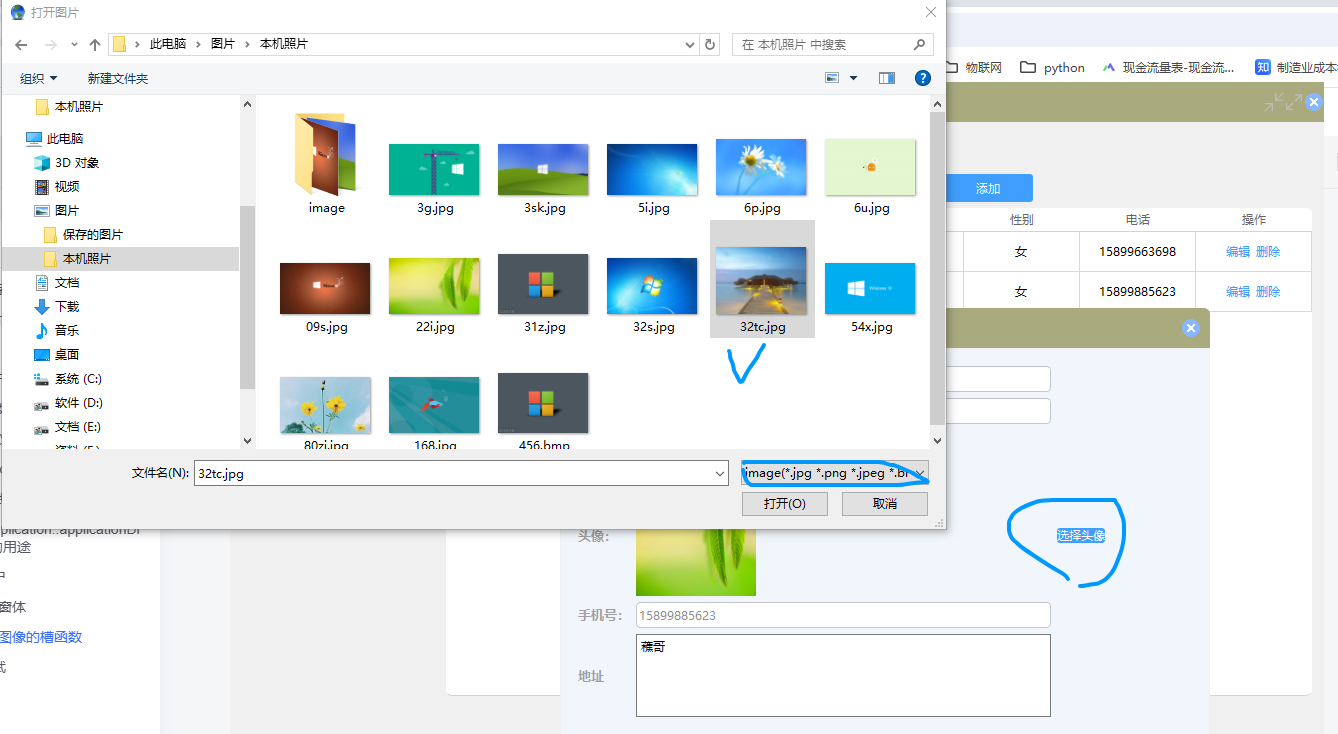Open the 组织 menu

(x=39, y=78)
